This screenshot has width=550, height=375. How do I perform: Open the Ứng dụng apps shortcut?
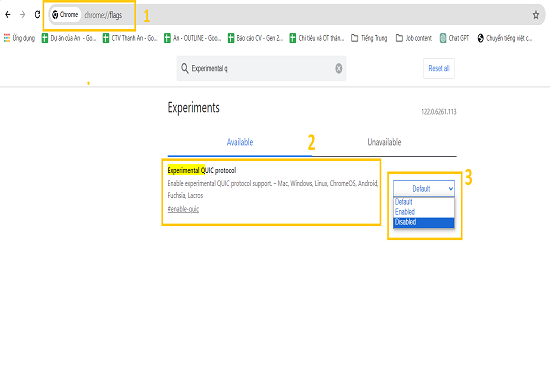[20, 38]
